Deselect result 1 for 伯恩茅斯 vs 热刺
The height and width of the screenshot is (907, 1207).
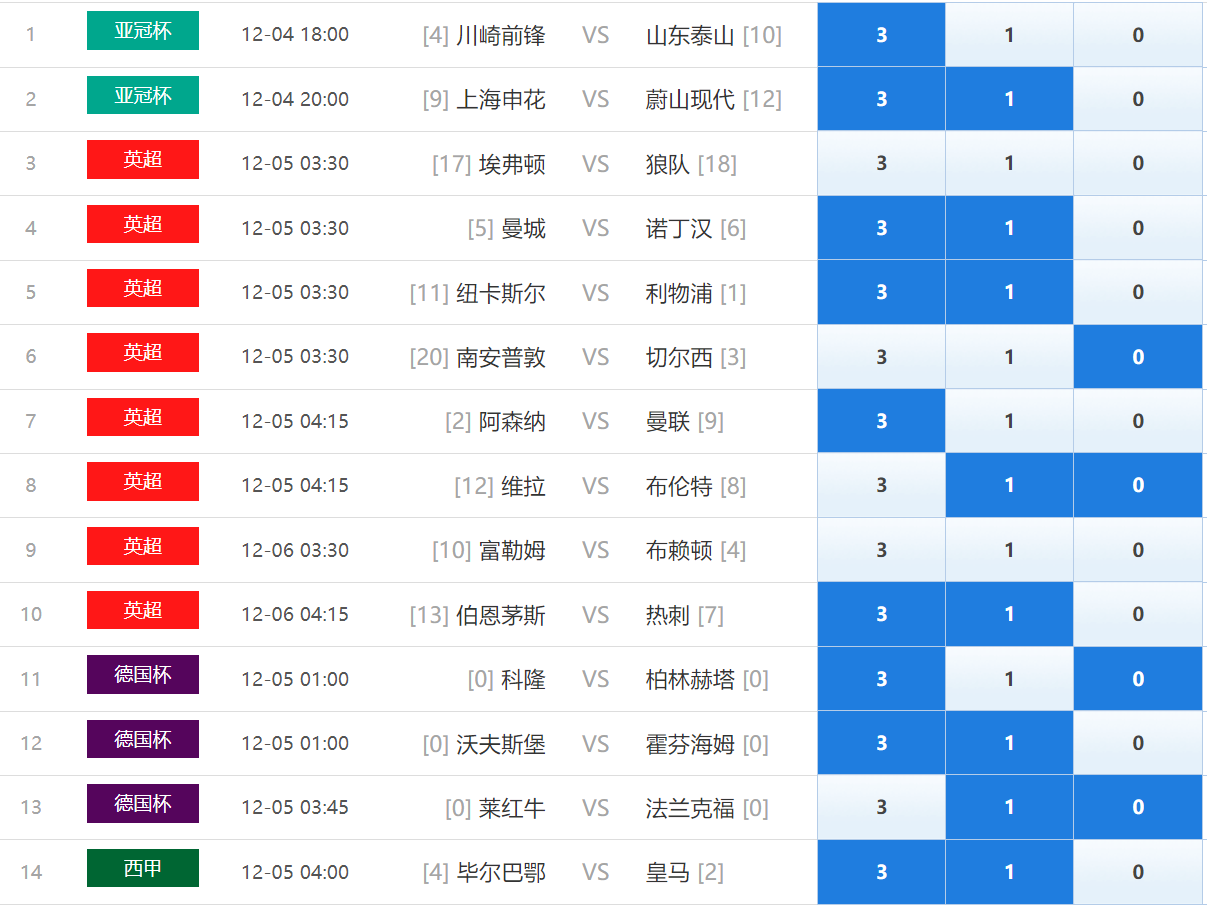coord(1009,614)
